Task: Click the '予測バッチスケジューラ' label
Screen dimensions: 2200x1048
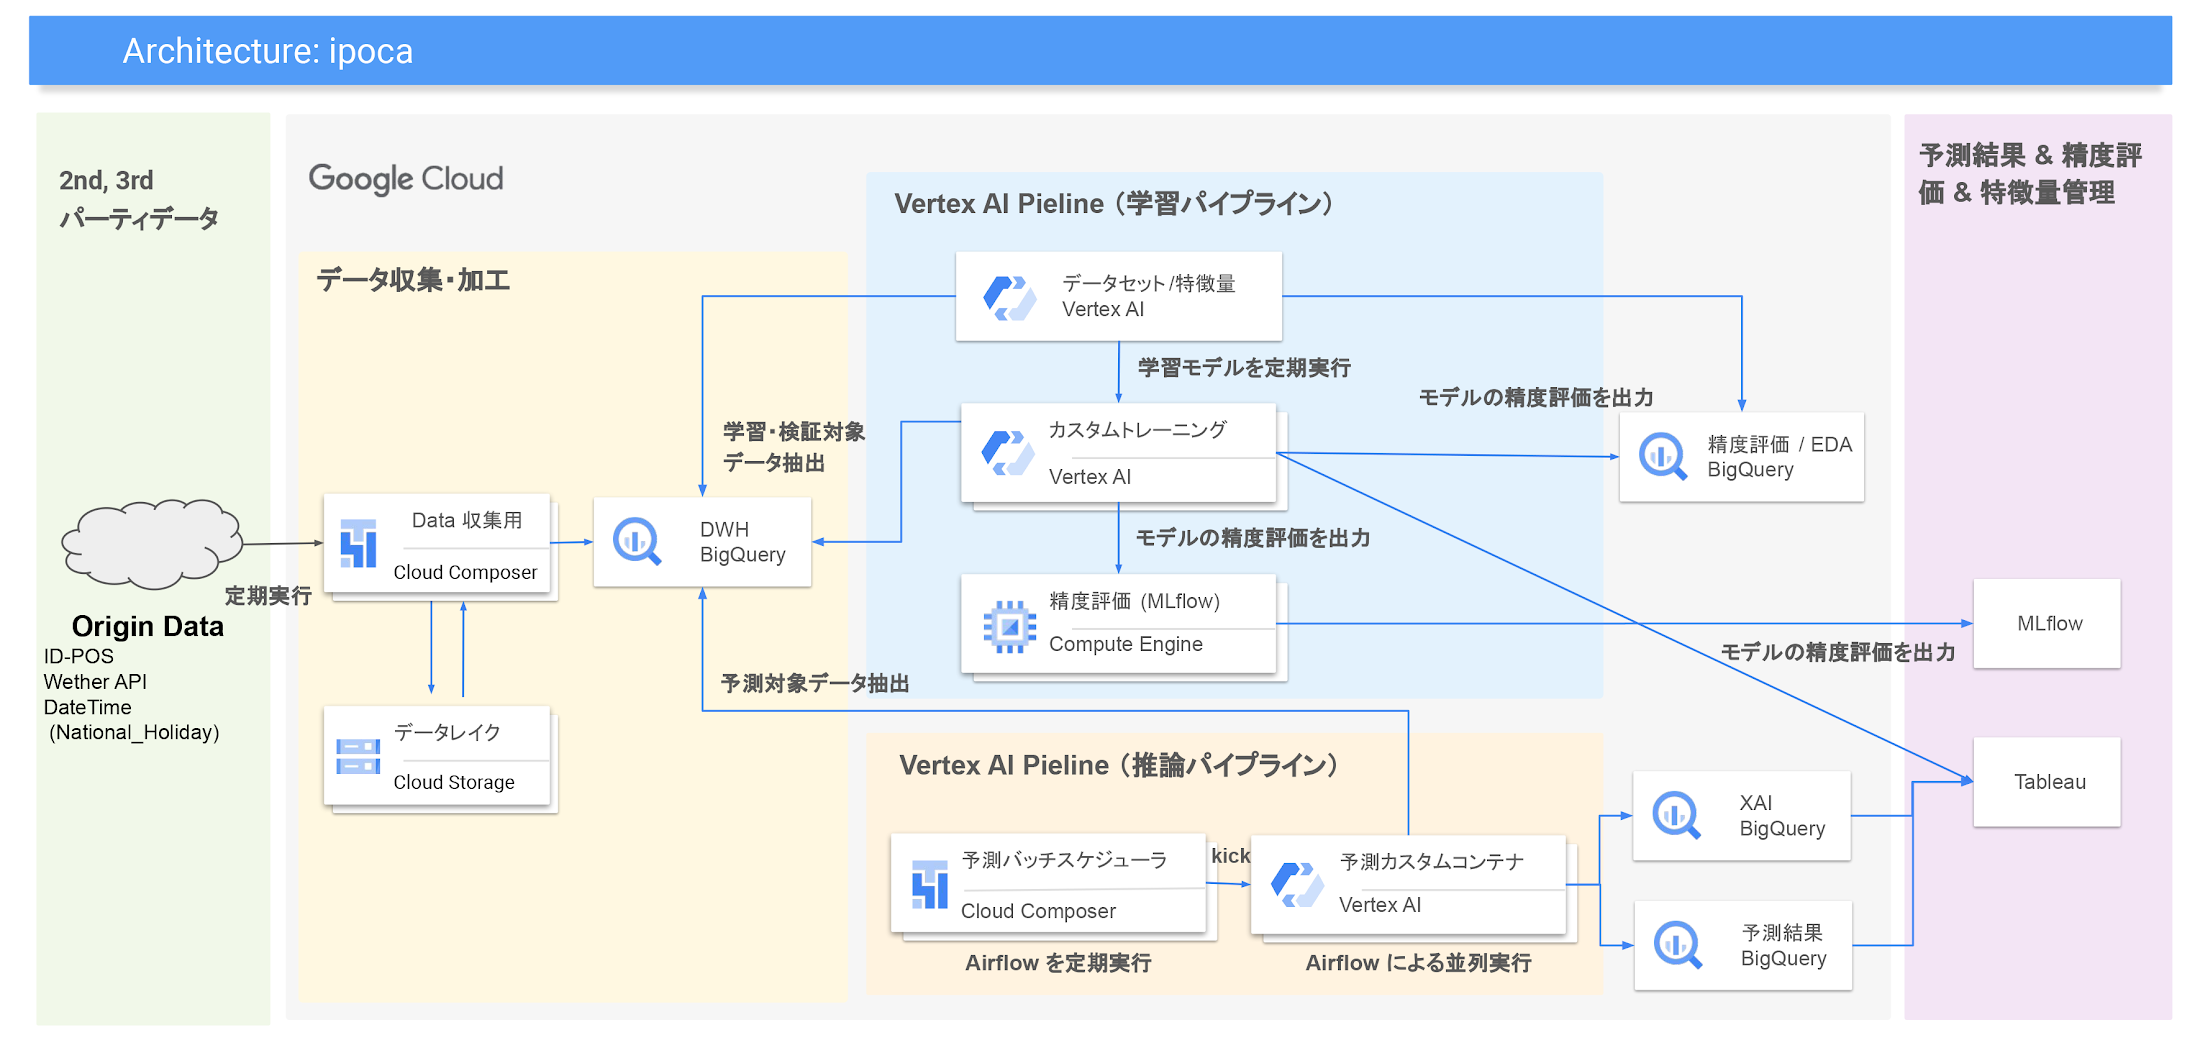Action: (x=1064, y=860)
